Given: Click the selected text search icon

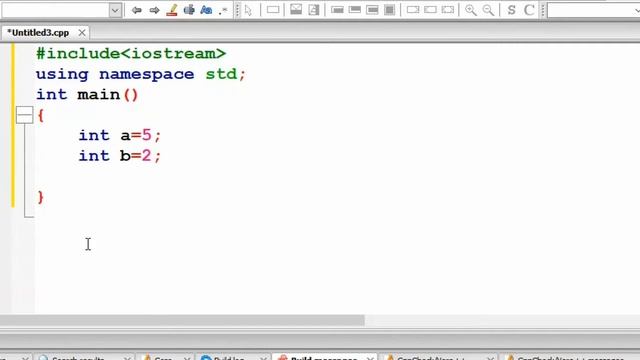Looking at the screenshot, I should [189, 10].
